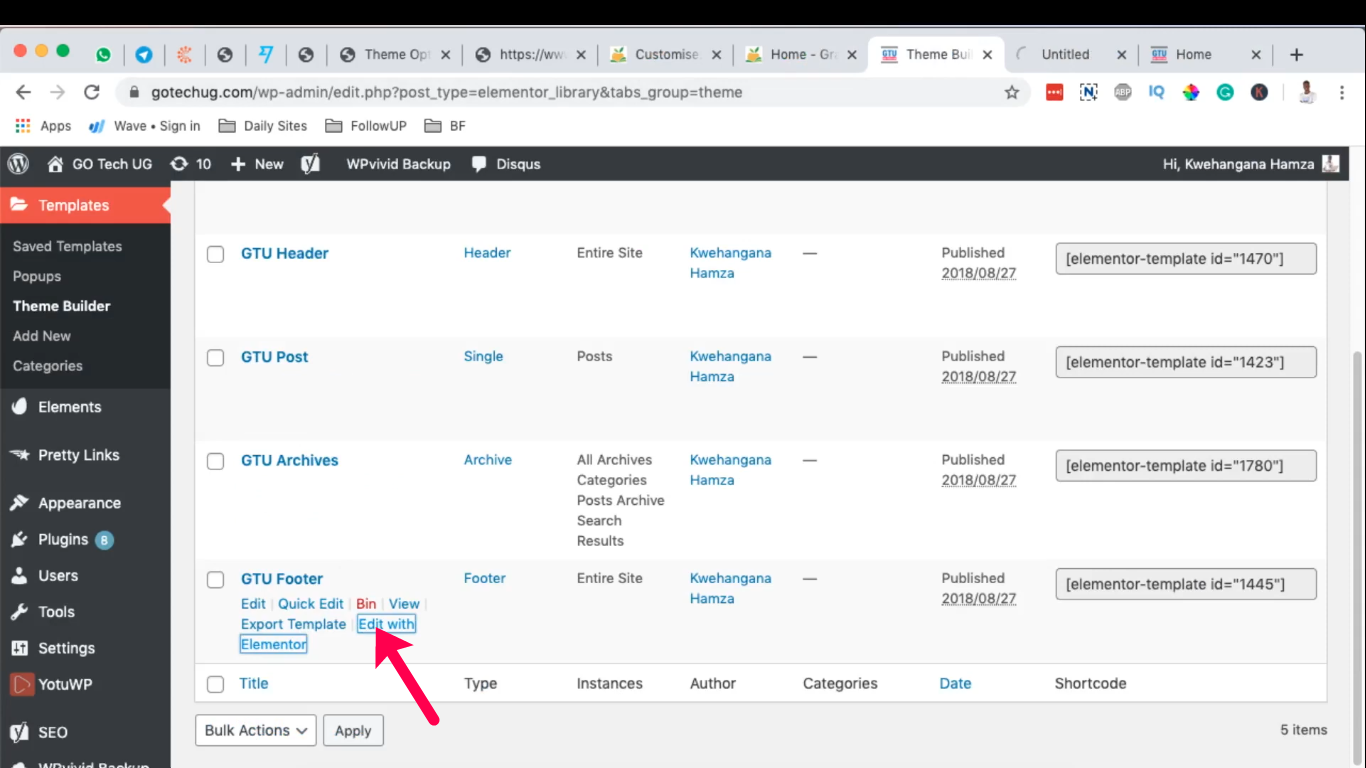Click the Chrome profile avatar

tap(1307, 92)
